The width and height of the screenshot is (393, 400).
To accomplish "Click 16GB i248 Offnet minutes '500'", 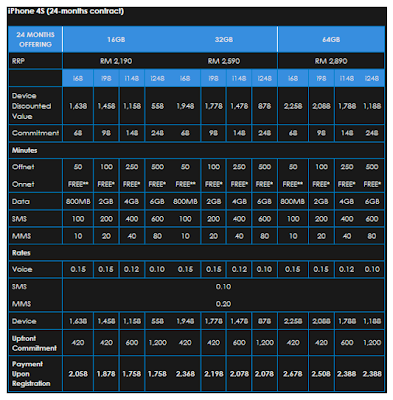I will pyautogui.click(x=157, y=167).
